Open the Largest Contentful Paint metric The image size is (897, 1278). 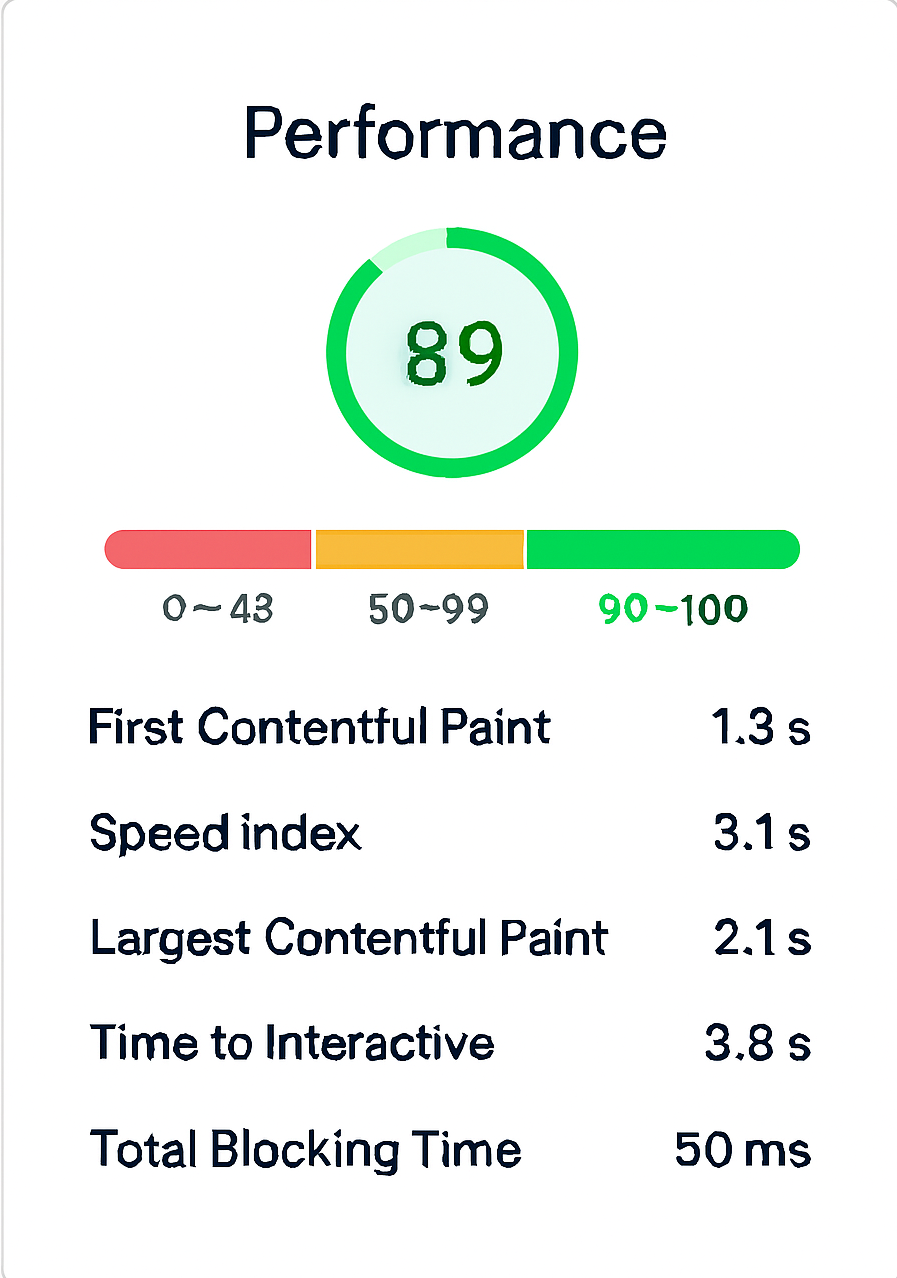coord(349,938)
